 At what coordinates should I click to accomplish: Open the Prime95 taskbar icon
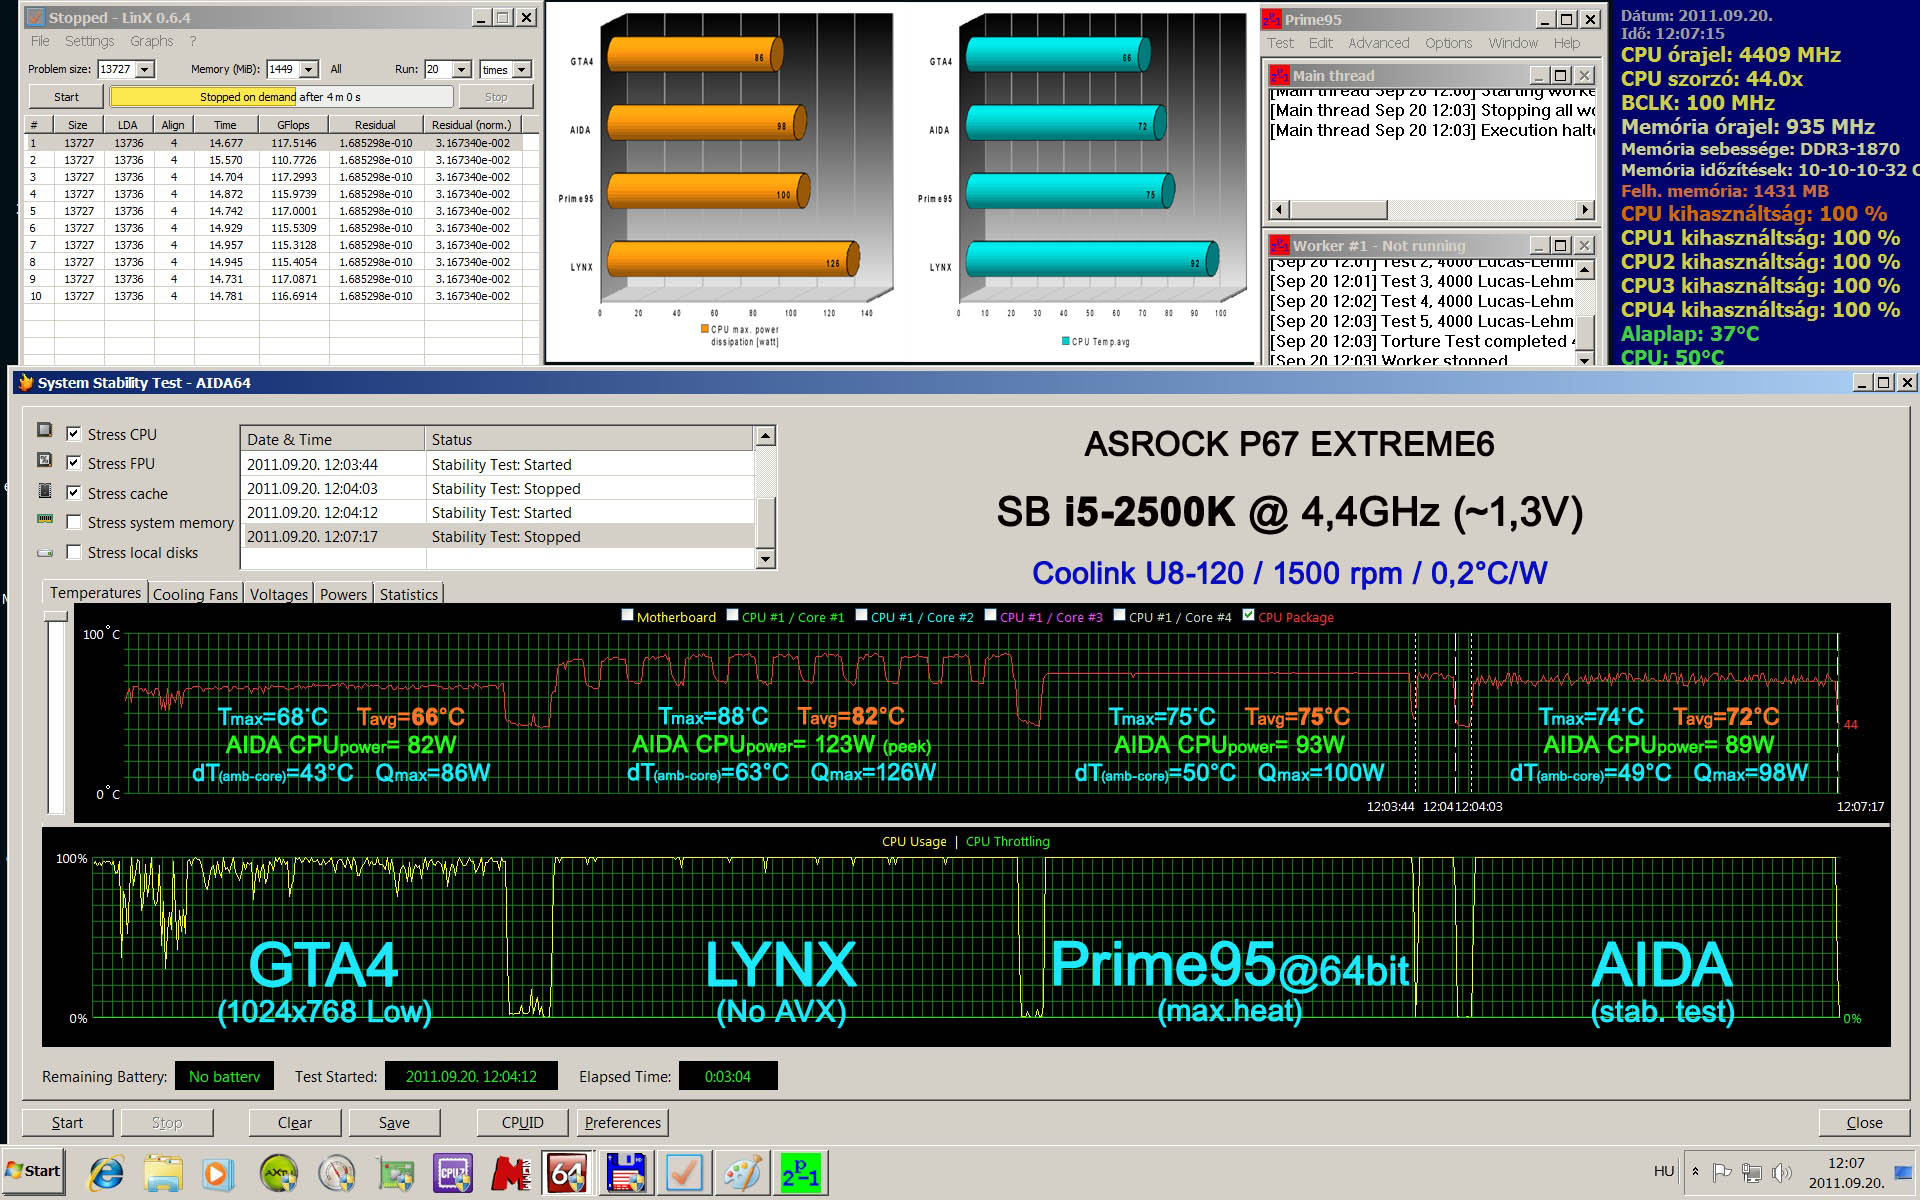[x=800, y=1173]
